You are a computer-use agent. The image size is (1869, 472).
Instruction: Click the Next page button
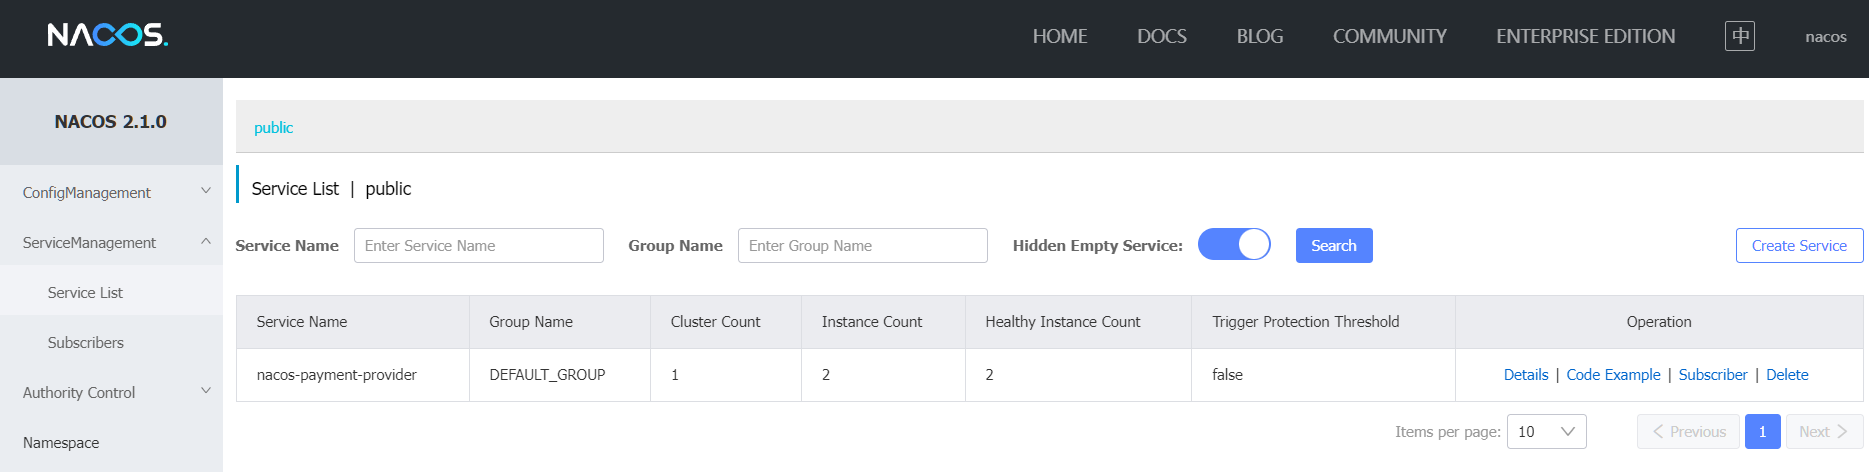pos(1824,432)
